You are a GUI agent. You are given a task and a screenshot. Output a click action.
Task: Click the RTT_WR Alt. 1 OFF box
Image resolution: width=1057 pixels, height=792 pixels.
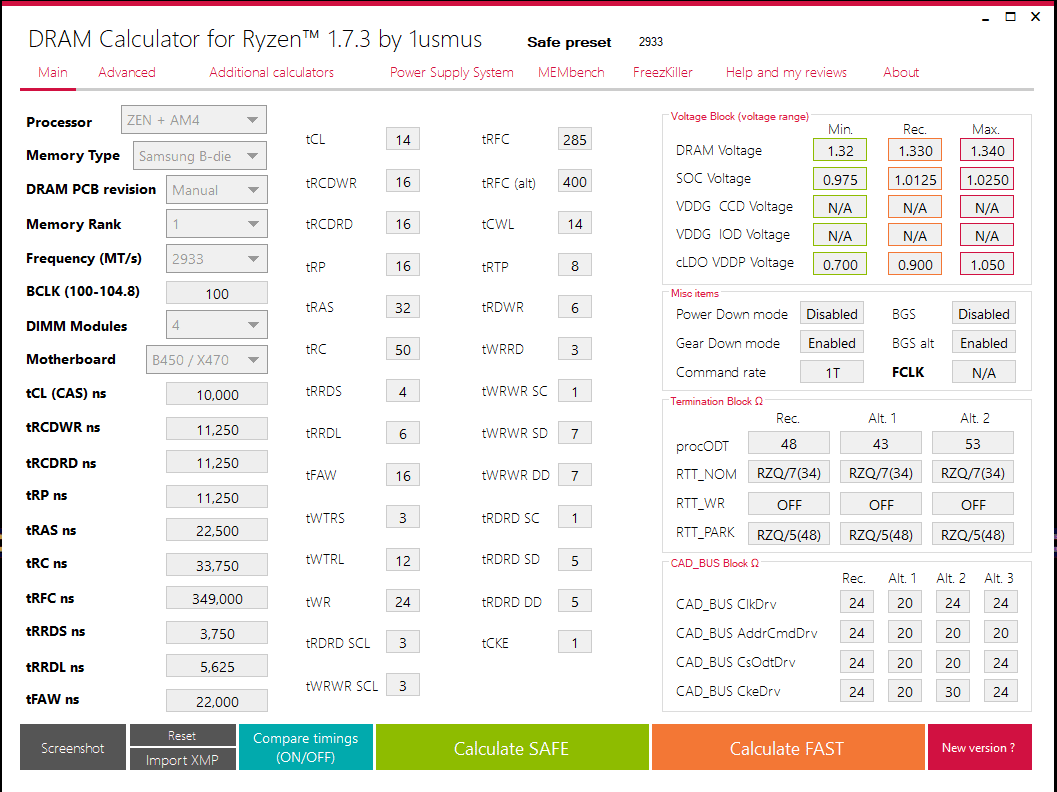(x=880, y=504)
